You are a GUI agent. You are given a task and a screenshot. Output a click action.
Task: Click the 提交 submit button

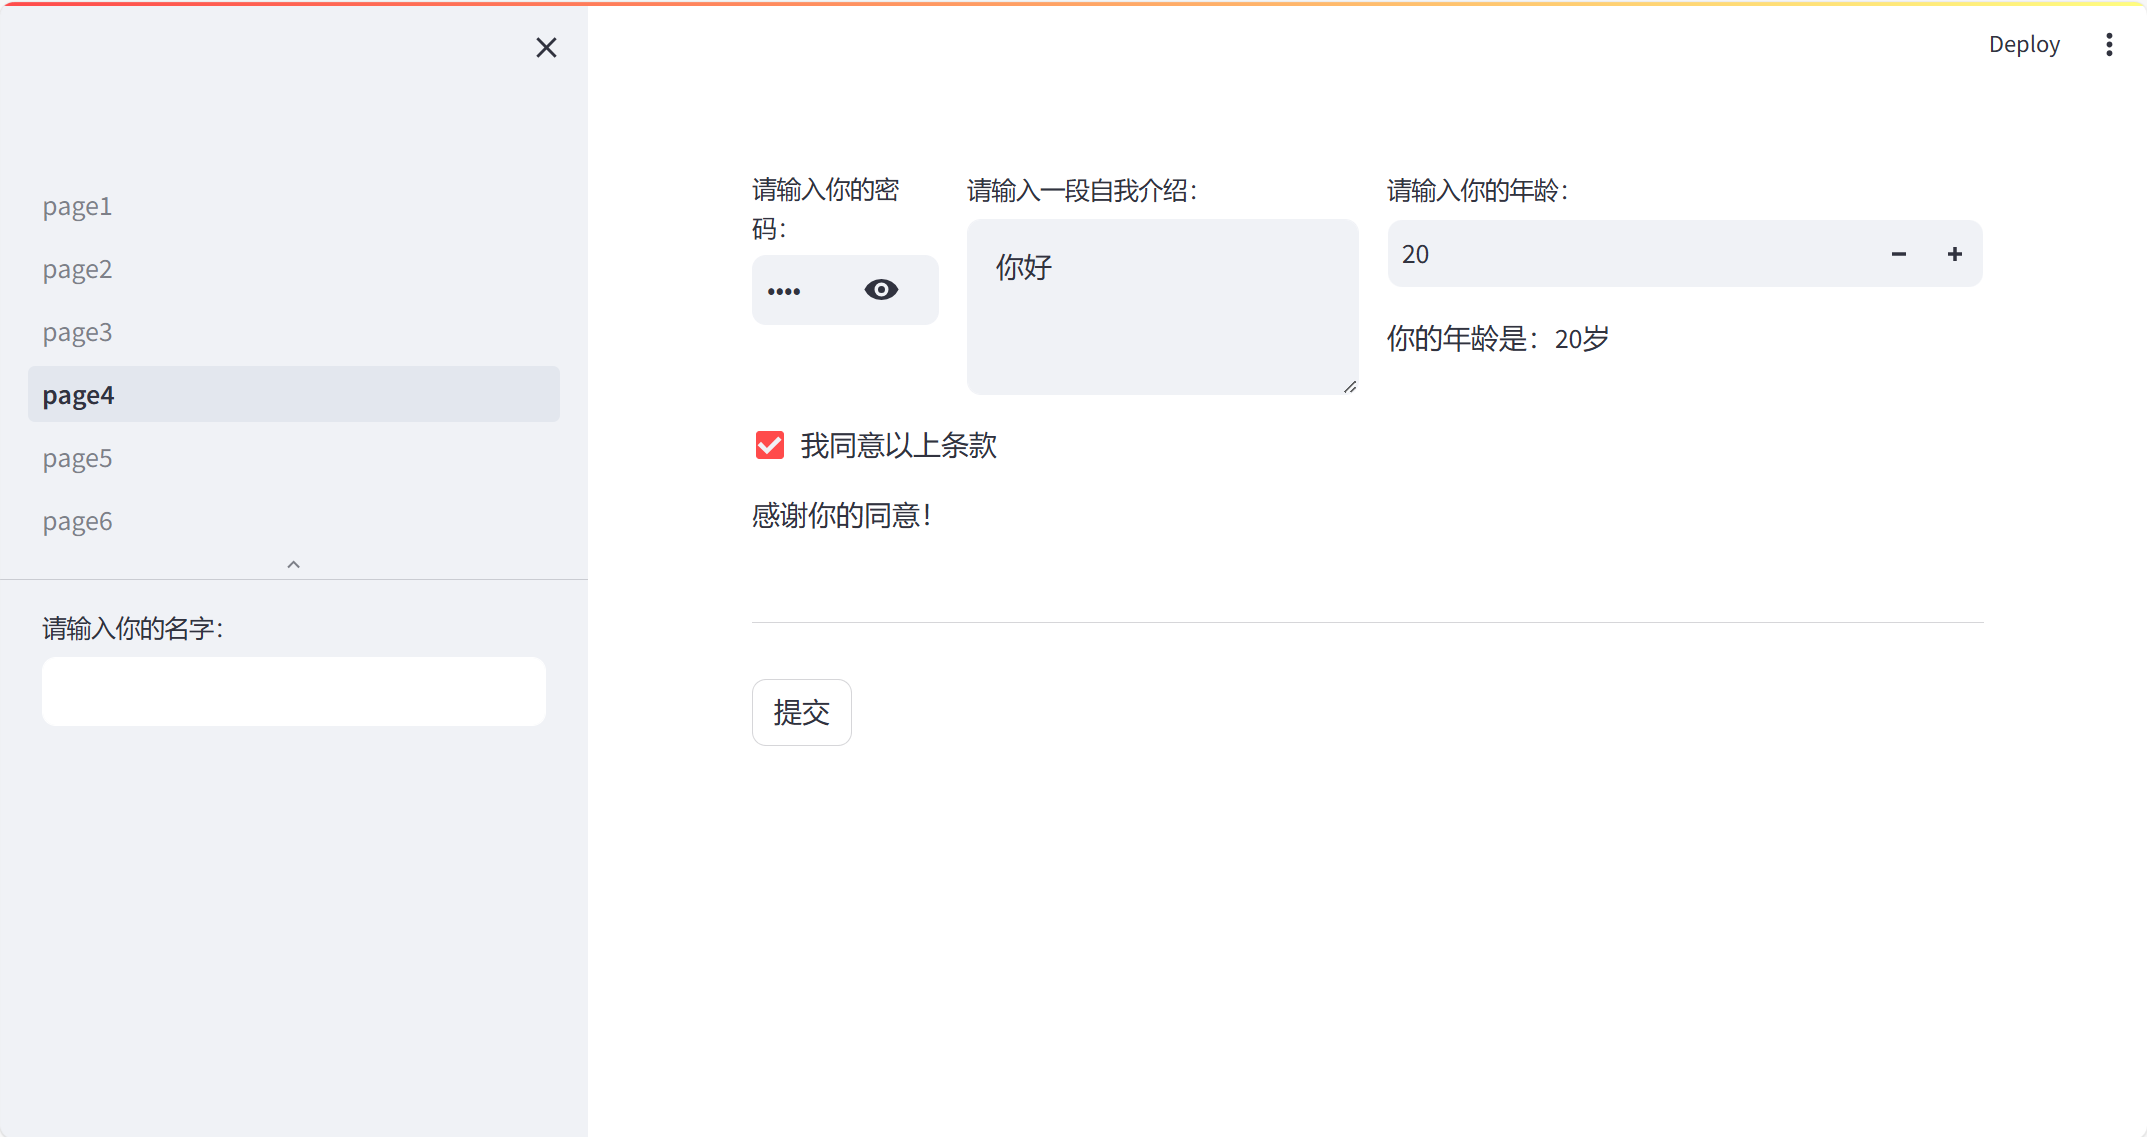click(x=801, y=712)
